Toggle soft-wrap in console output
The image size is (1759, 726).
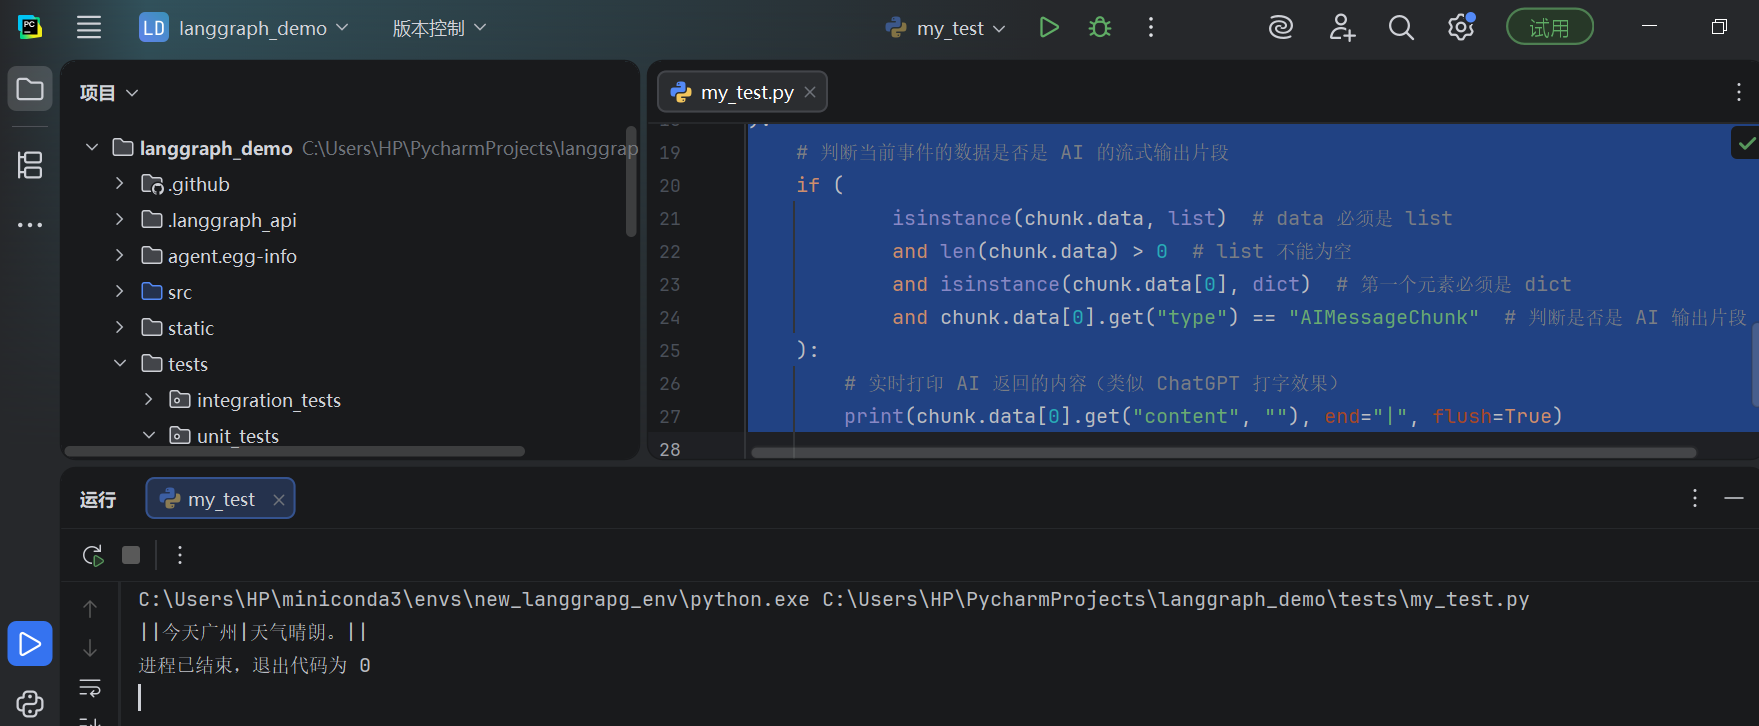click(90, 687)
